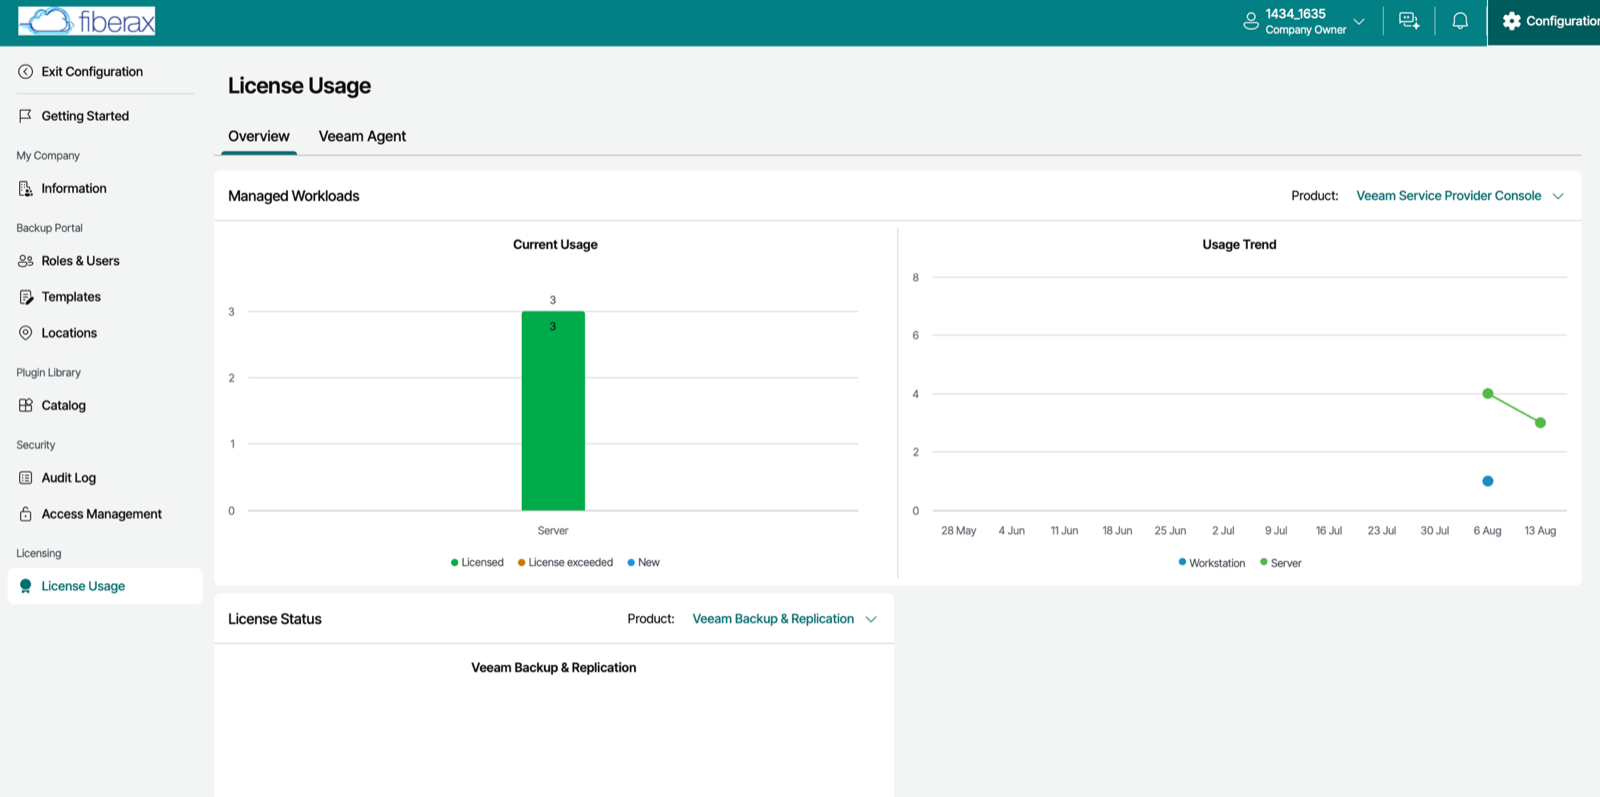This screenshot has width=1600, height=797.
Task: Click the Locations pin icon
Action: [x=26, y=333]
